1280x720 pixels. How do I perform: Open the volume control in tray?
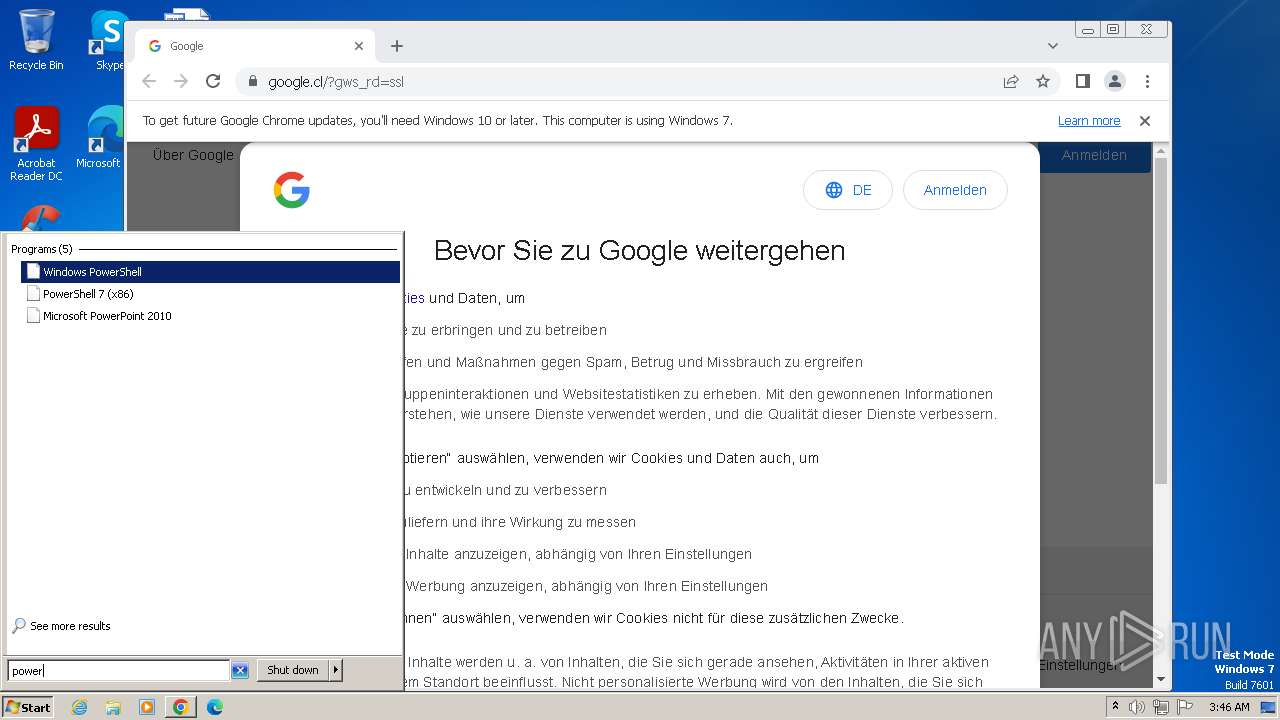pos(1137,707)
